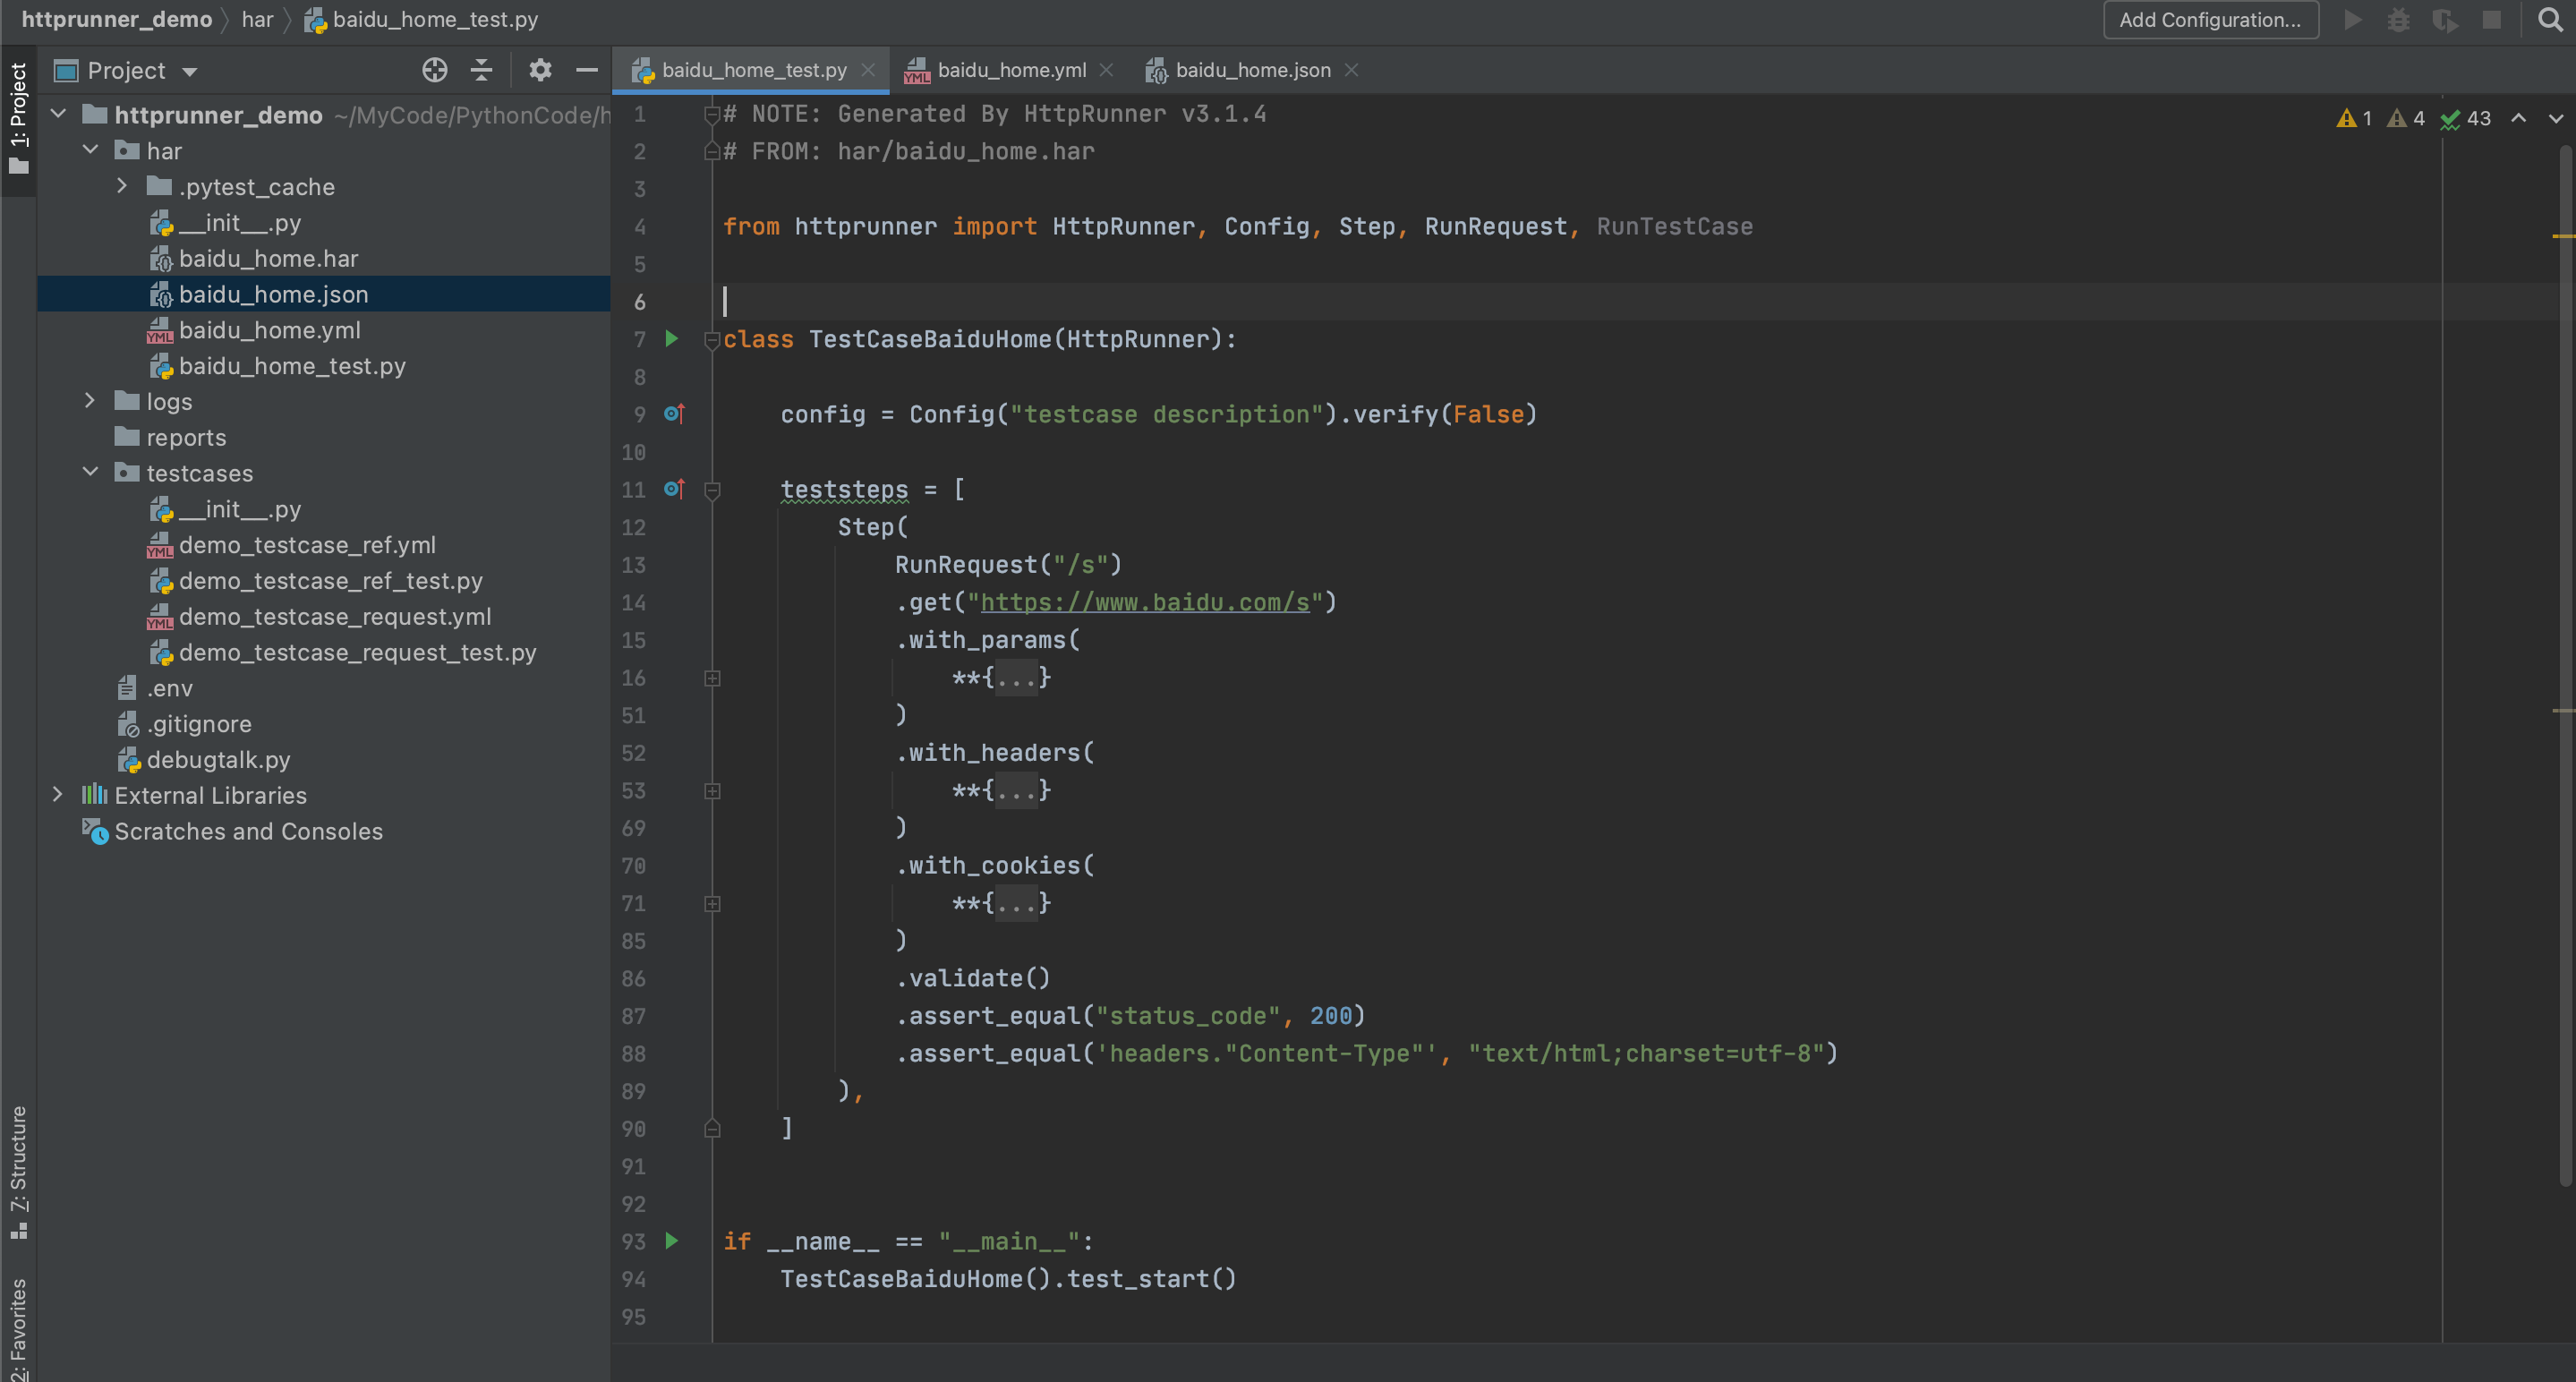Expand the .pytest_cache folder

click(x=122, y=186)
